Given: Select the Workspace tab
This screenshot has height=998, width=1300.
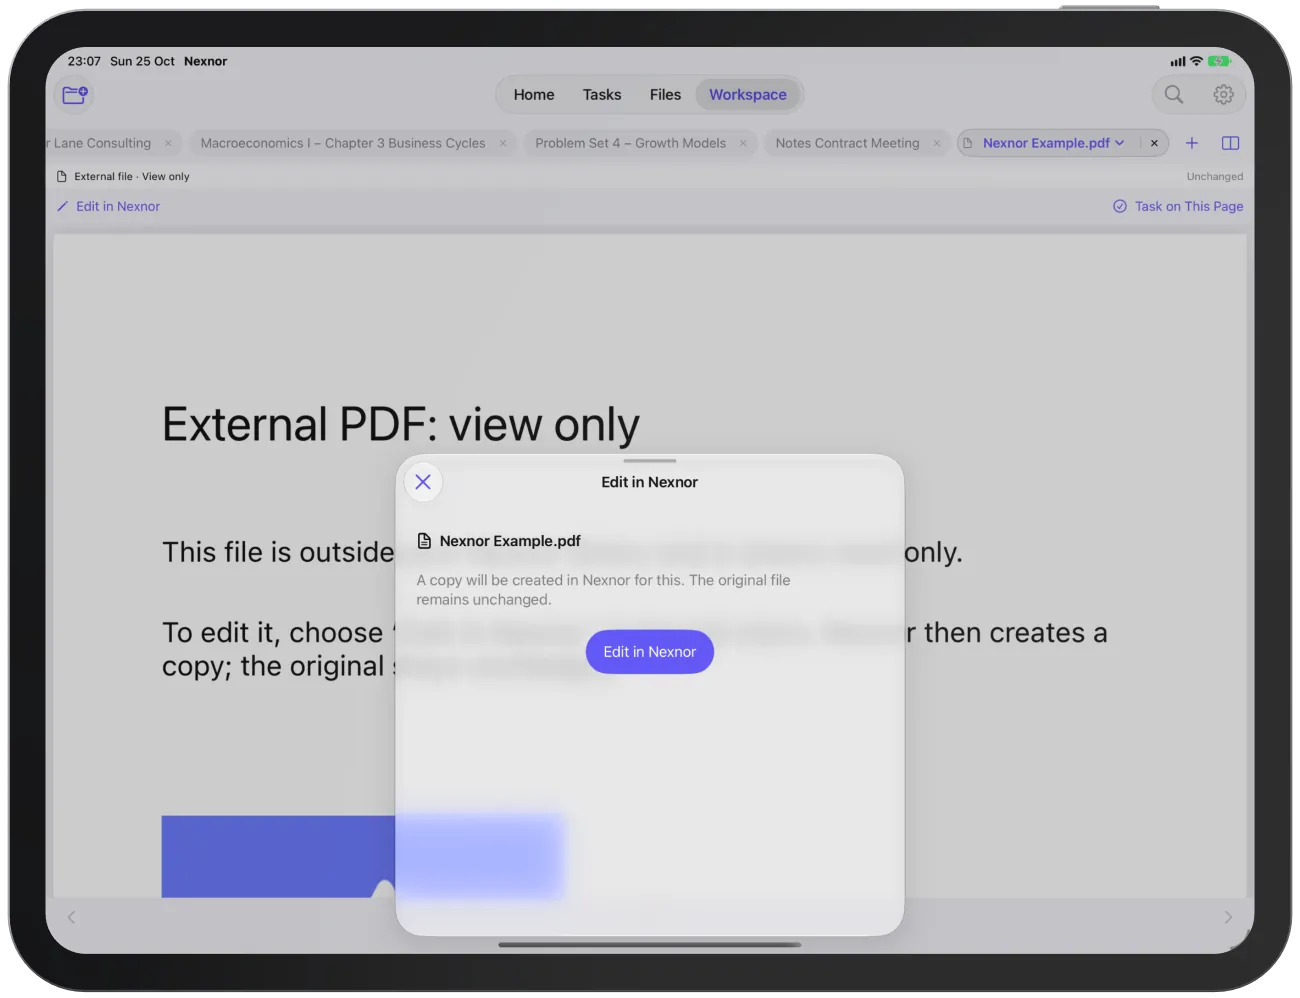Looking at the screenshot, I should point(748,95).
